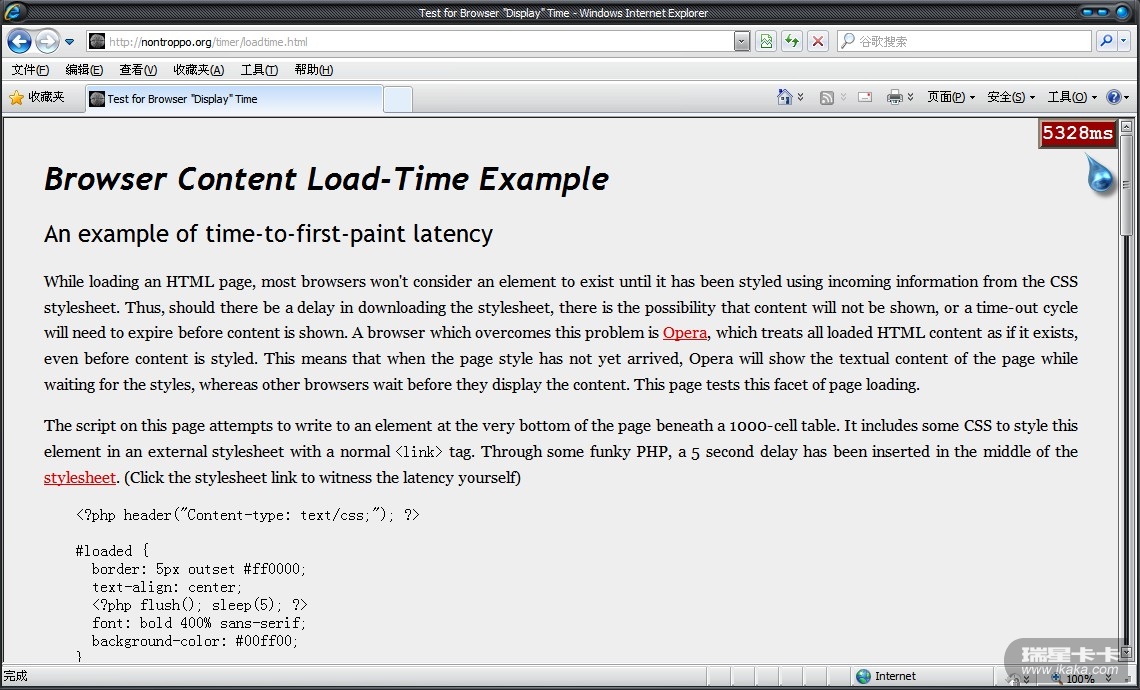
Task: Open the 工具(O) command bar menu
Action: click(1072, 97)
